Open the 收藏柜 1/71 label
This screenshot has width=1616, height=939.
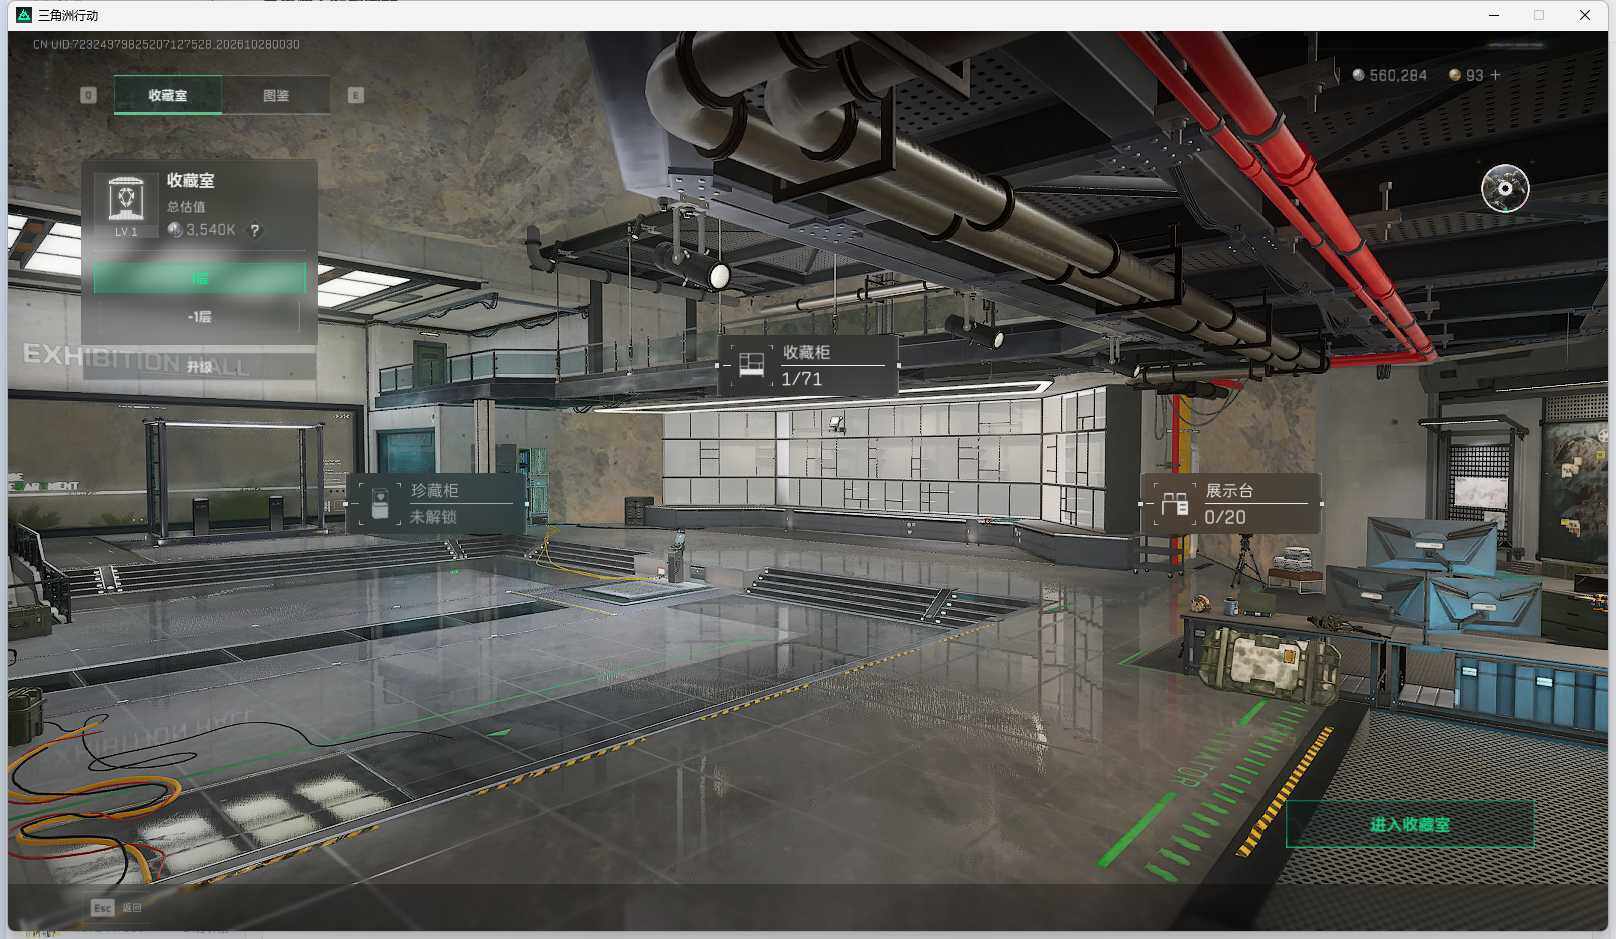point(808,365)
